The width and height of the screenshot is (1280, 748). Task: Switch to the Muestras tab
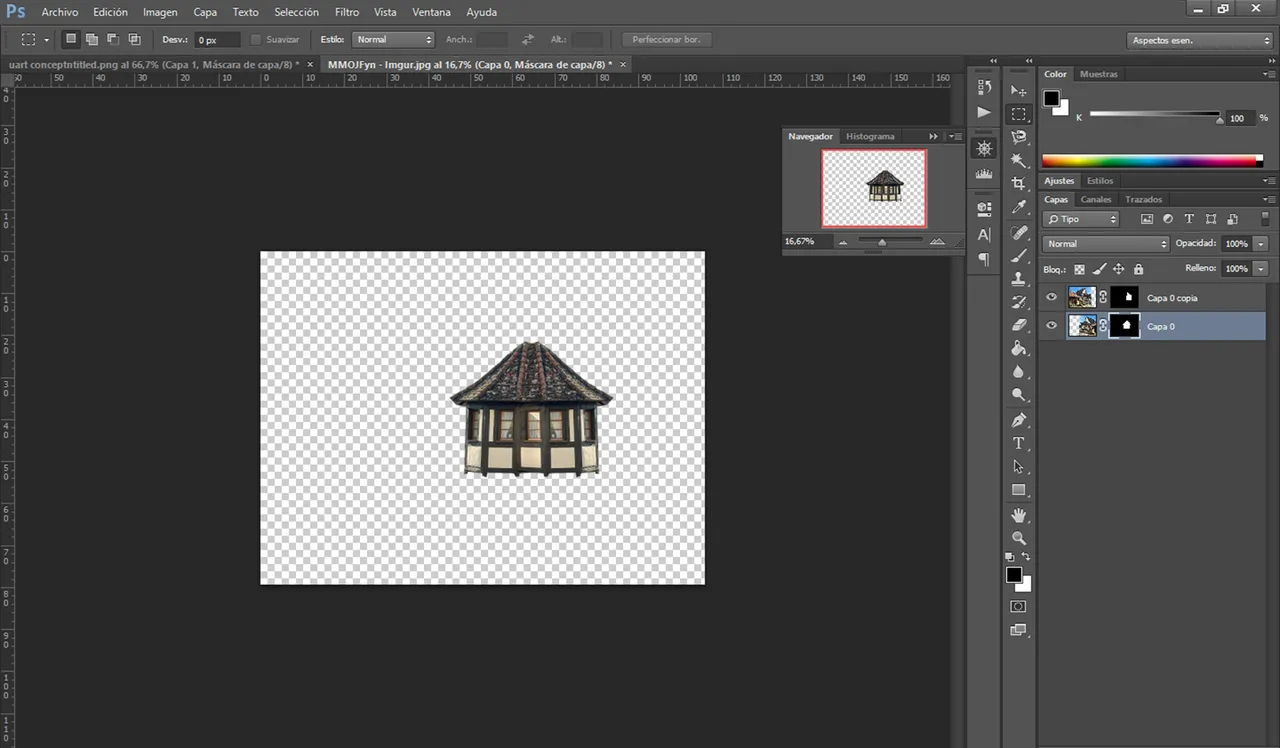(x=1099, y=74)
